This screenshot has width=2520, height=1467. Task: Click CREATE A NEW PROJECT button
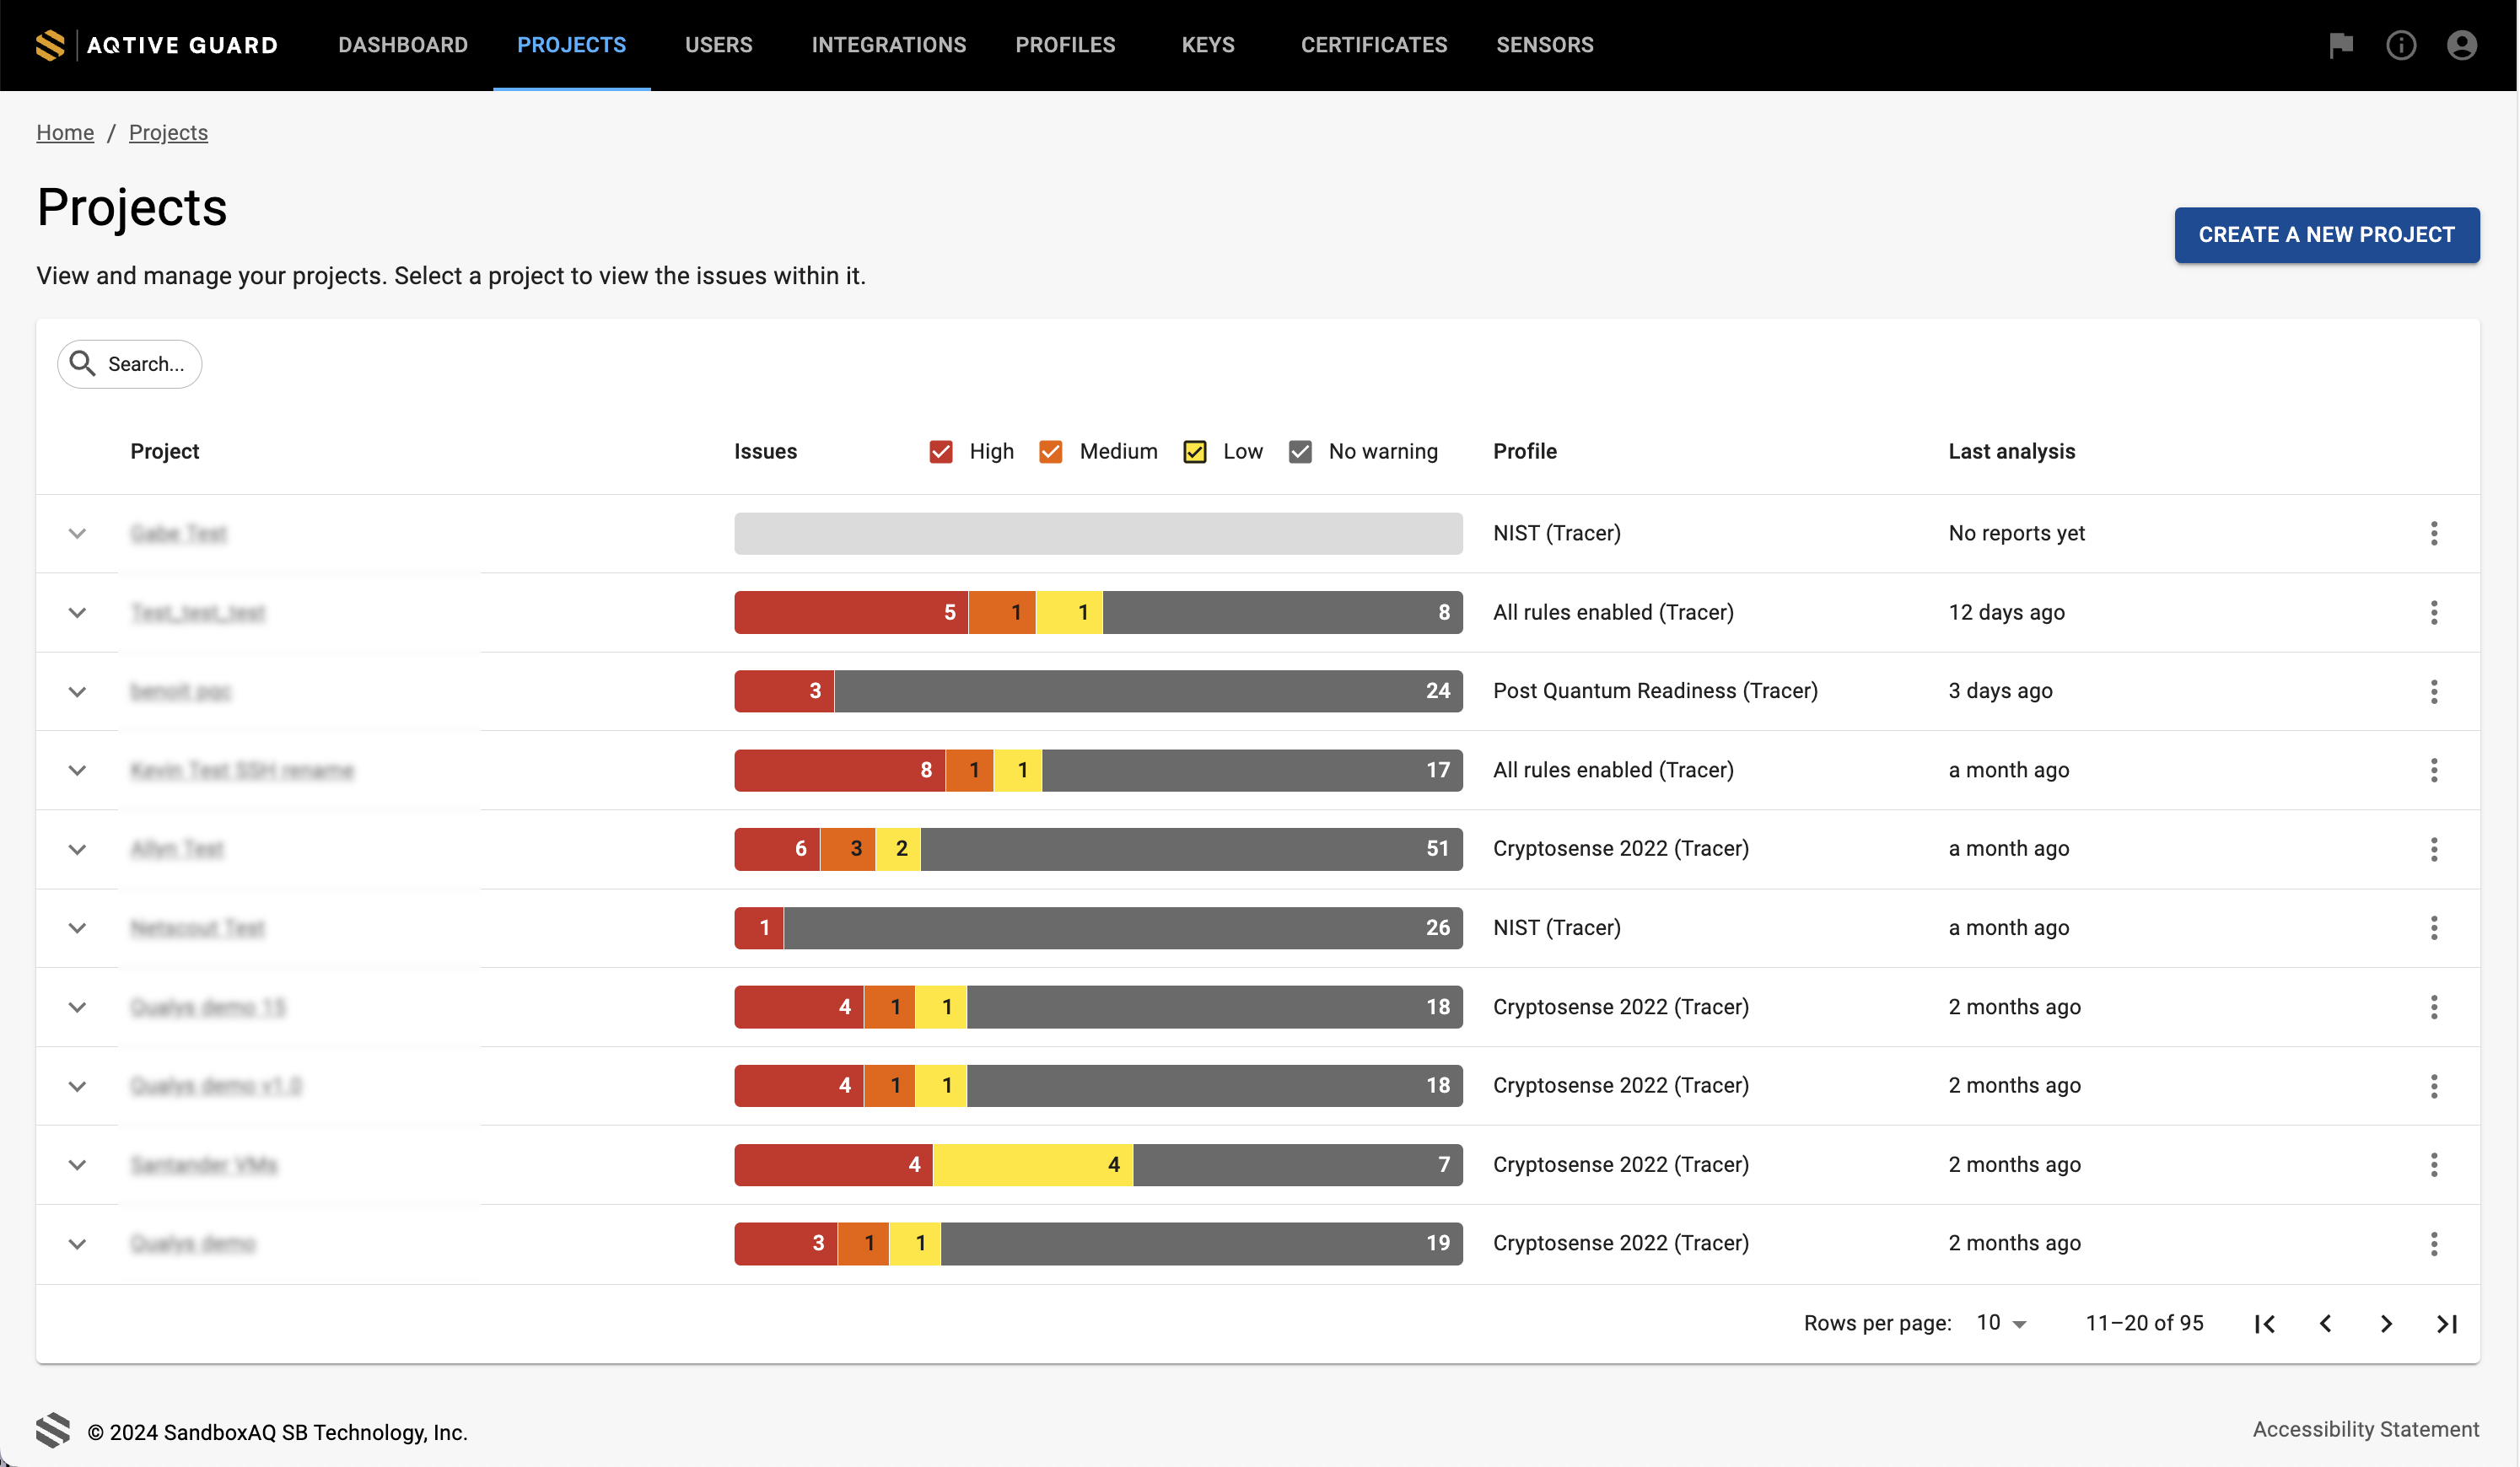click(x=2328, y=234)
